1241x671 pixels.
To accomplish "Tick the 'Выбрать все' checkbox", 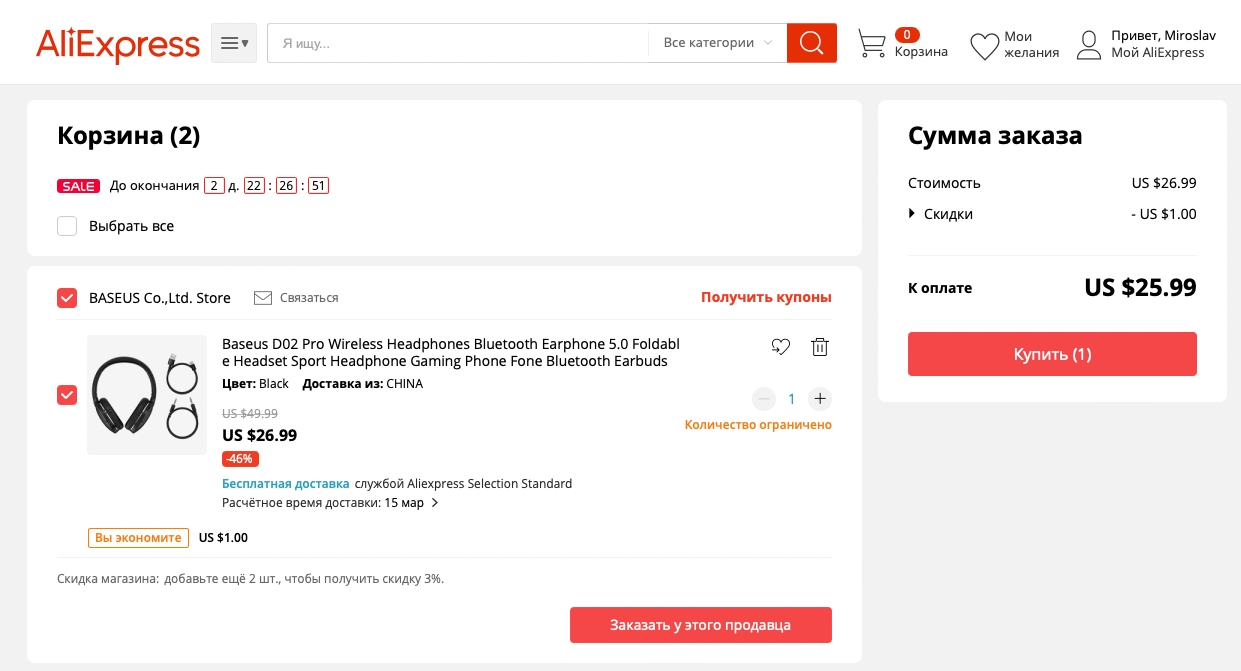I will (67, 226).
